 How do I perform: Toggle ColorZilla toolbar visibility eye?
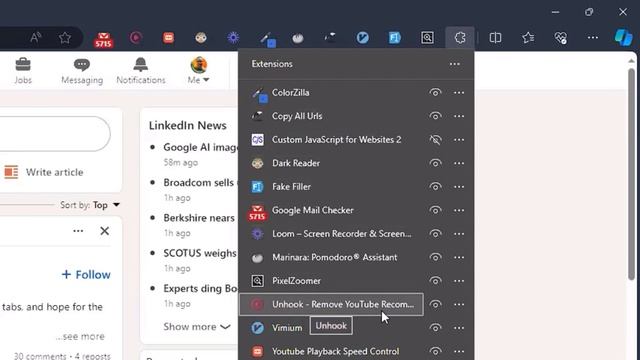tap(435, 93)
